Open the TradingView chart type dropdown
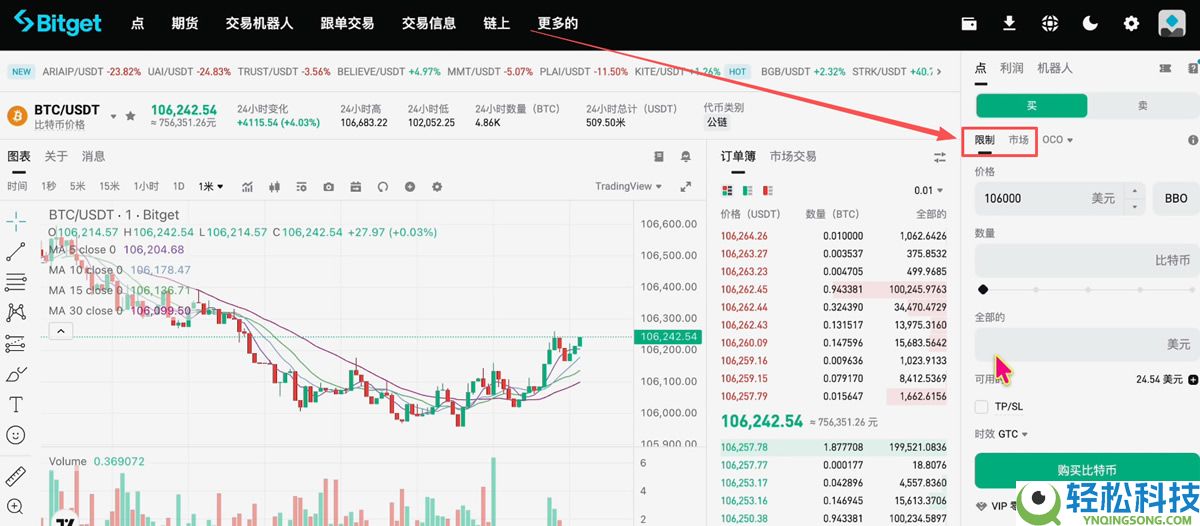Screen dimensions: 1200x526 (628, 186)
